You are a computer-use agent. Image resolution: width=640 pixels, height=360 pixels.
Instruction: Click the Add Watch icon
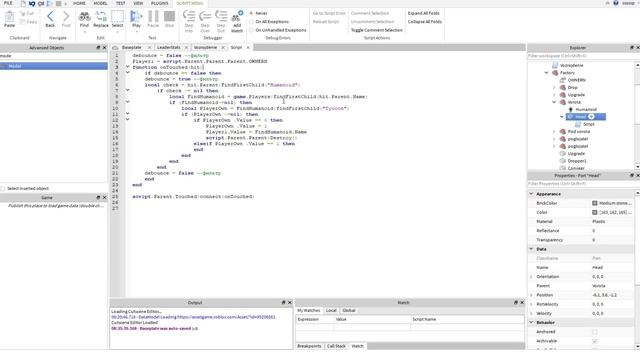click(x=237, y=17)
